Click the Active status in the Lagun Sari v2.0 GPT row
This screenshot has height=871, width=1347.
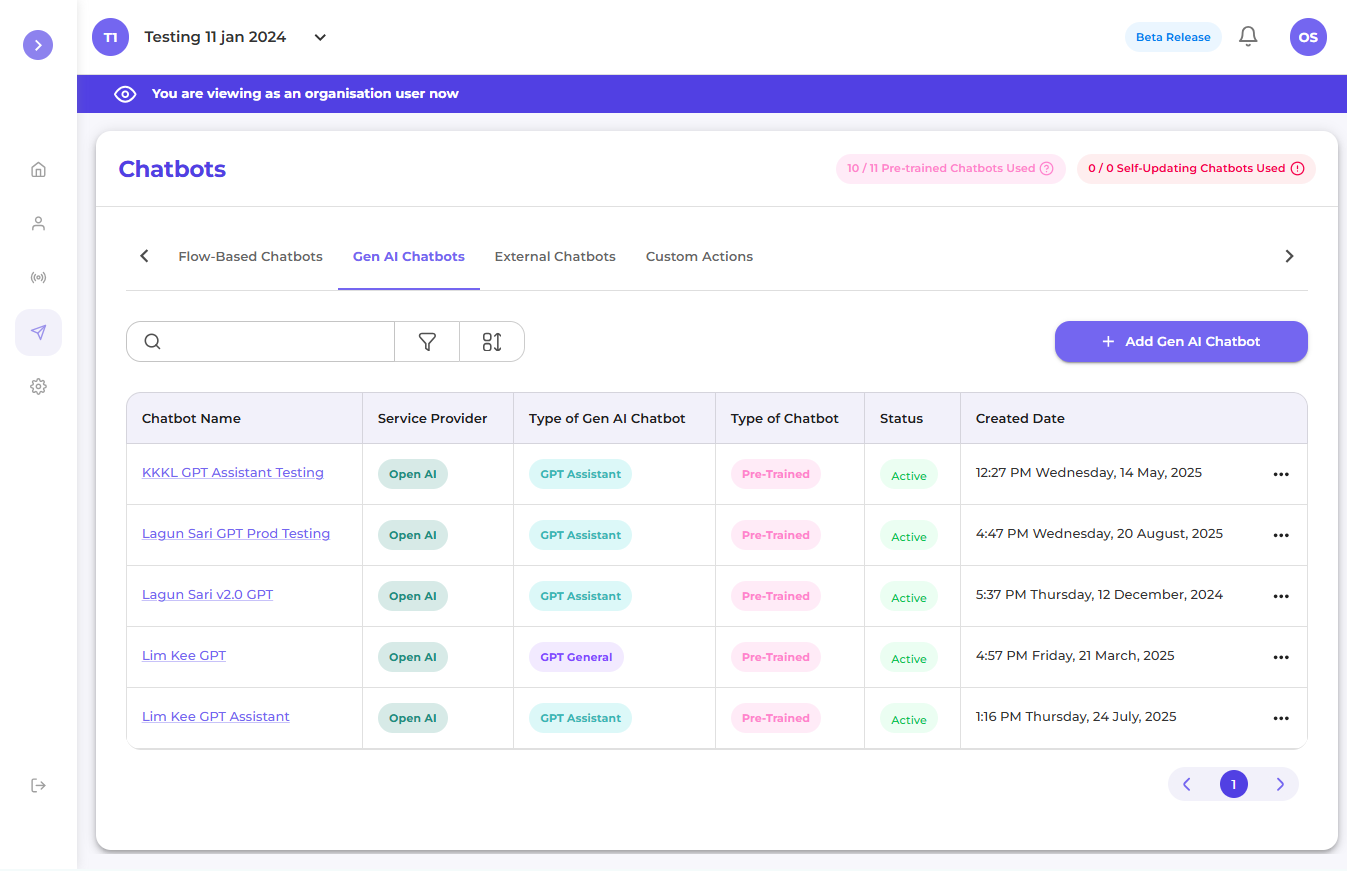click(x=909, y=598)
